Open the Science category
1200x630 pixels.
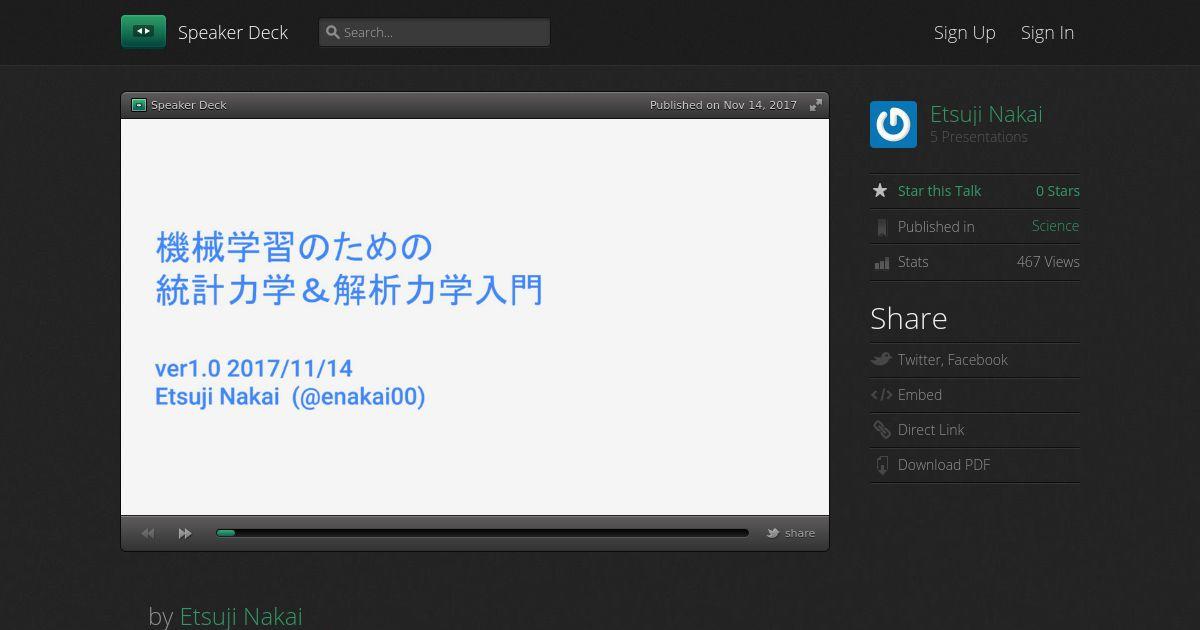click(1055, 226)
